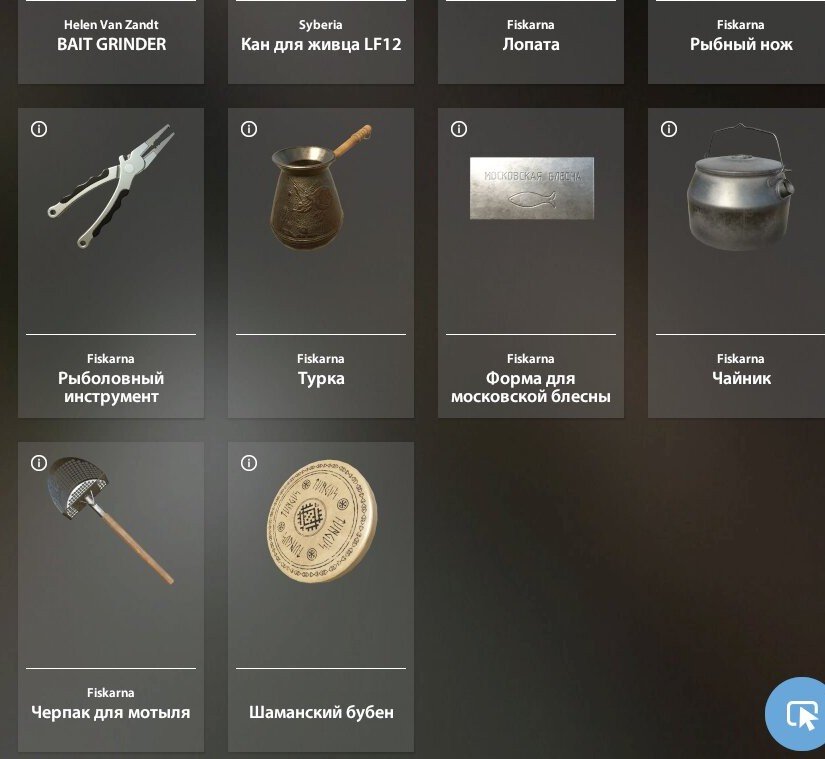Click the info icon on Чайник card
Viewport: 825px width, 759px height.
point(669,129)
